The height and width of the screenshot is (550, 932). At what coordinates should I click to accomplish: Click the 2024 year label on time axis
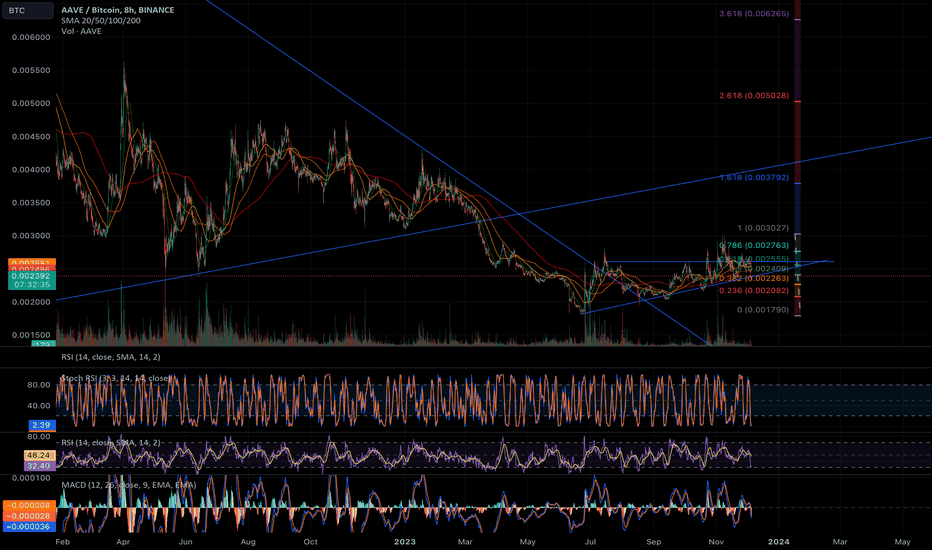(779, 542)
